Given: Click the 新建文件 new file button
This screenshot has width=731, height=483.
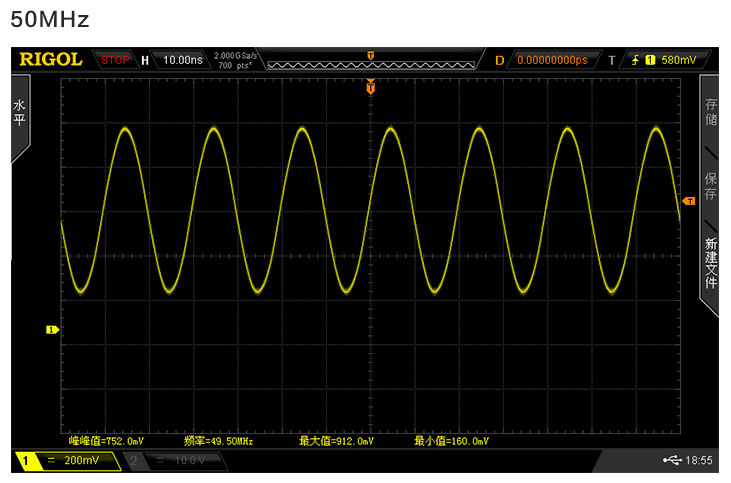Looking at the screenshot, I should pos(710,264).
